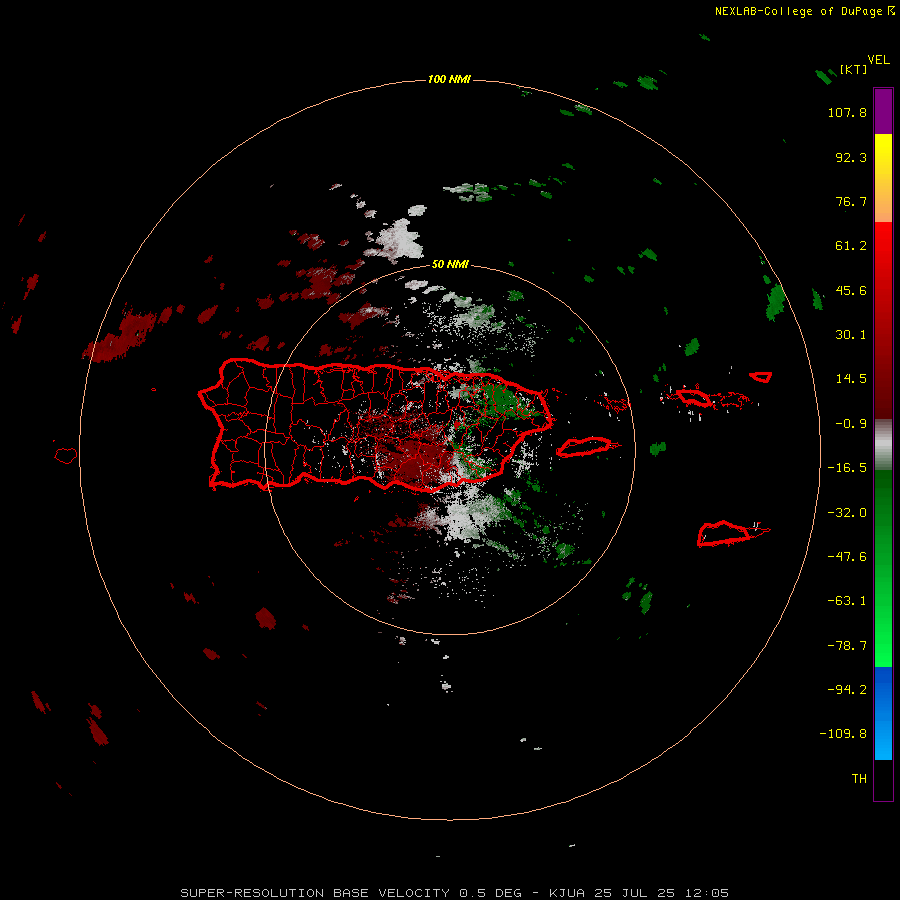Image resolution: width=900 pixels, height=900 pixels.
Task: Click the purple segment of the color bar
Action: [883, 111]
